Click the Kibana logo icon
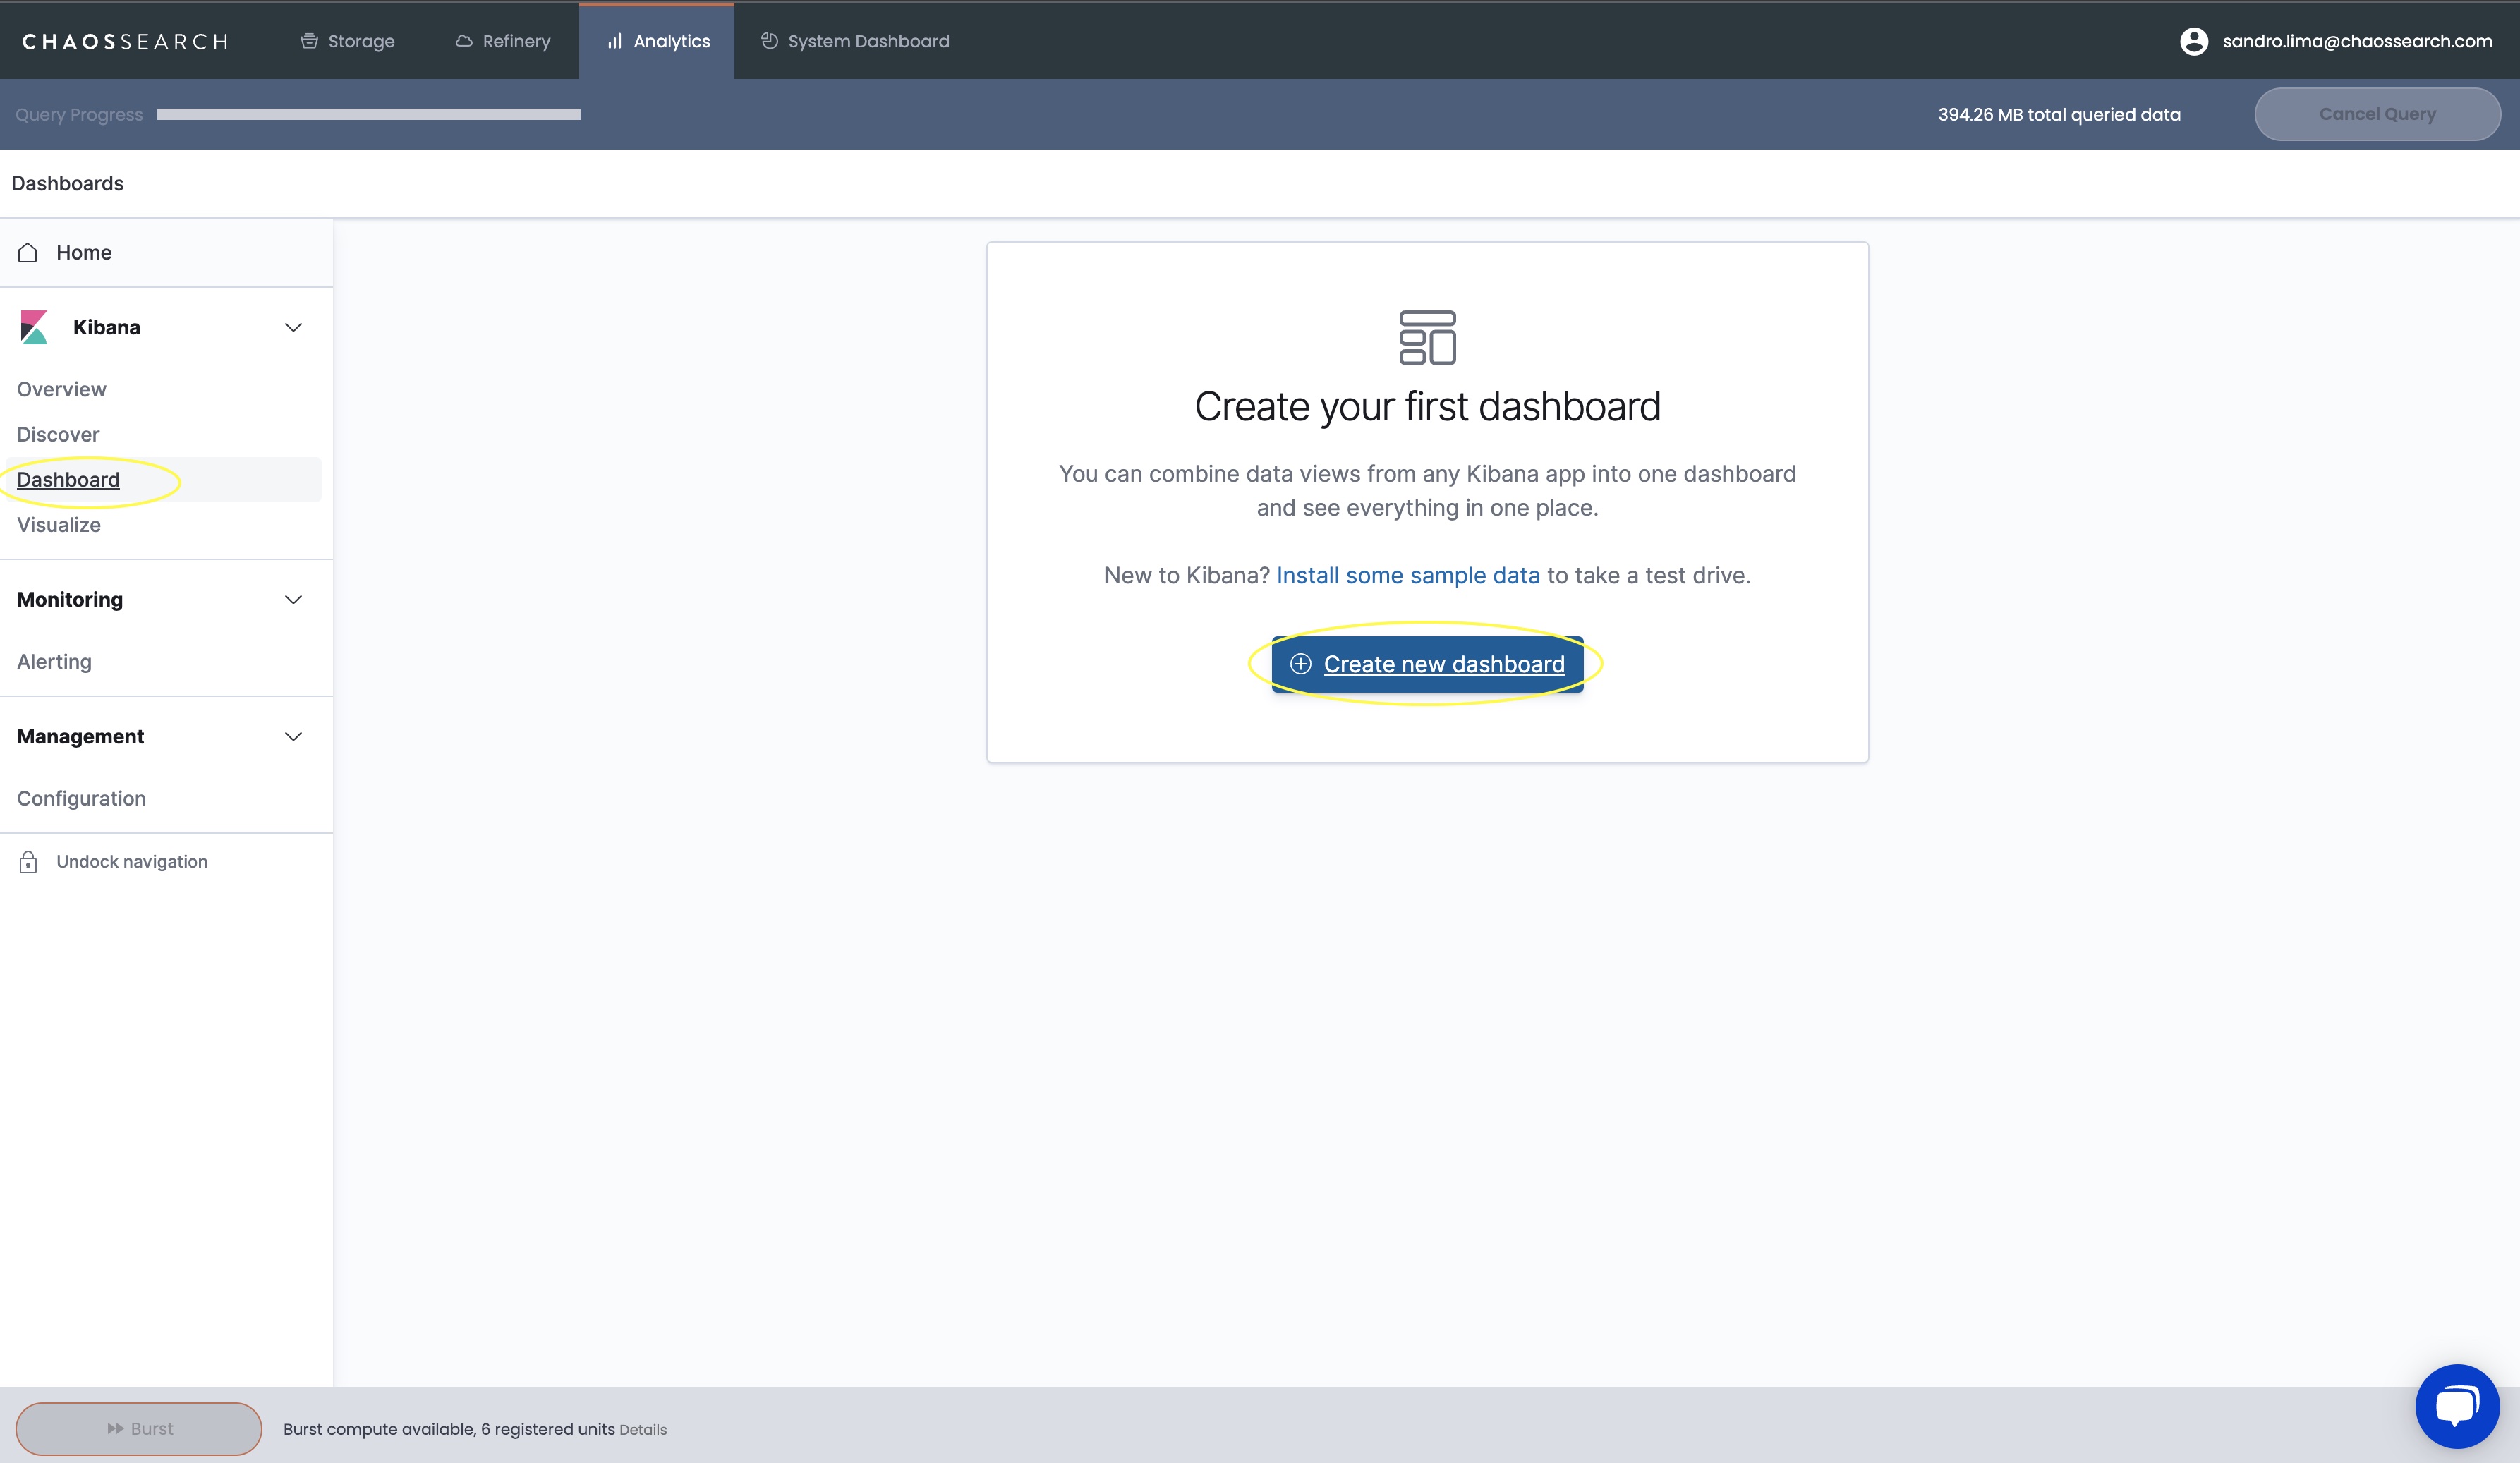The image size is (2520, 1463). click(x=34, y=327)
